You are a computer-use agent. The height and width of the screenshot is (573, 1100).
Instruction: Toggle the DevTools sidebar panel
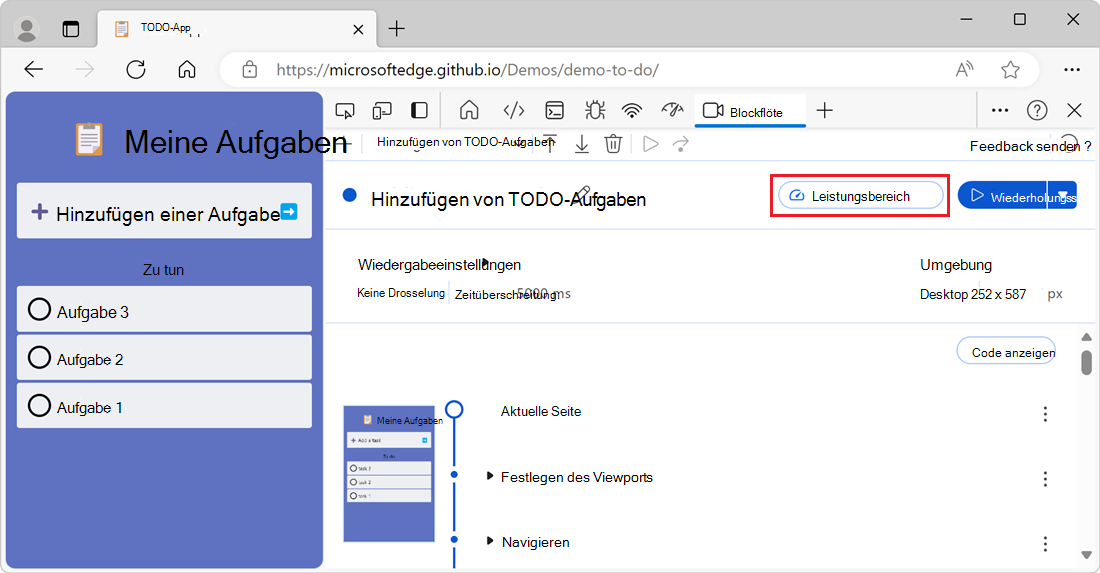(420, 111)
